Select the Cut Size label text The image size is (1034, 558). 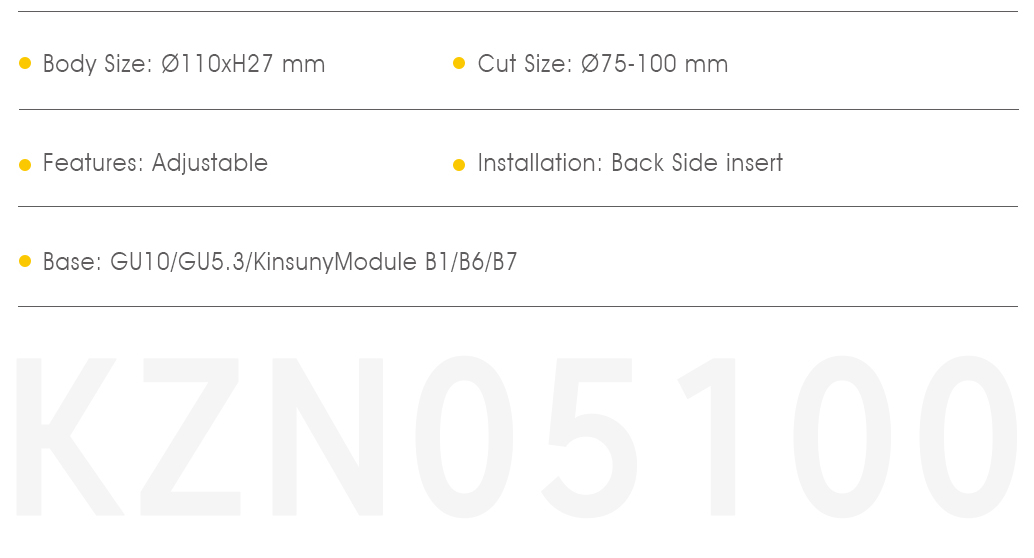(525, 64)
